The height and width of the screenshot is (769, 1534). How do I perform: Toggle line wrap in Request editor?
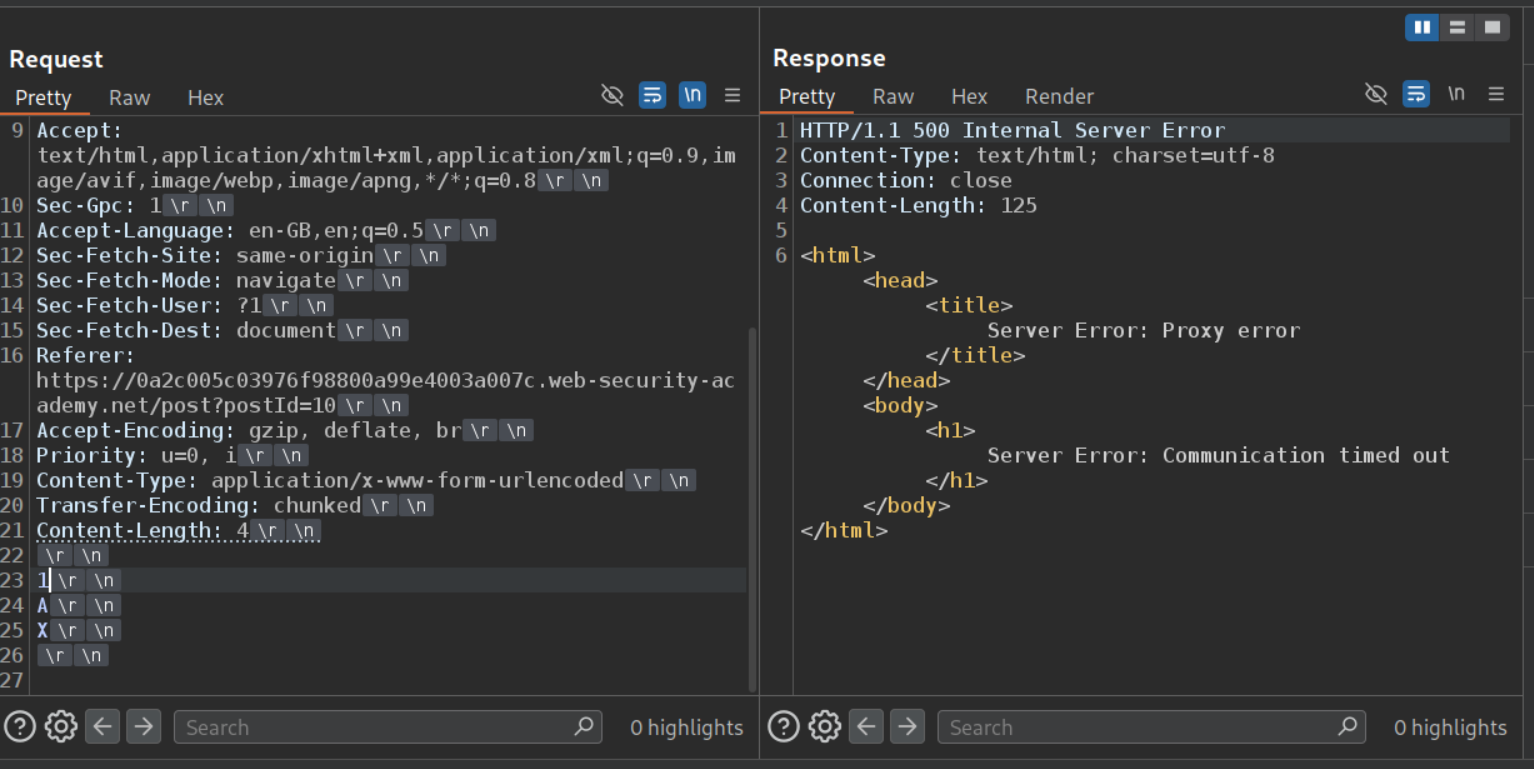pos(652,95)
